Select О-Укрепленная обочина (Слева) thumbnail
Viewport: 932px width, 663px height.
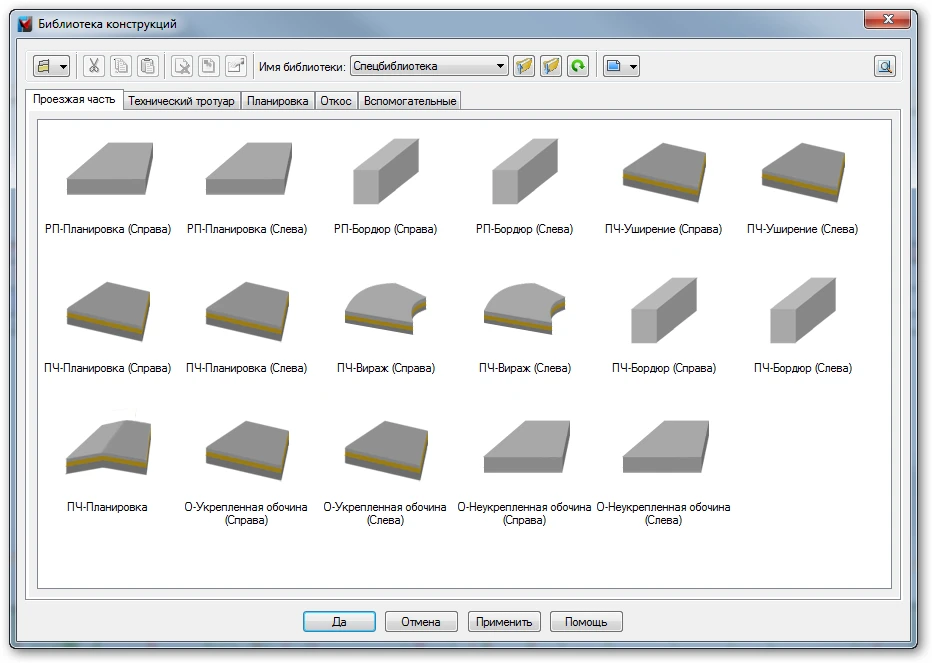(386, 451)
